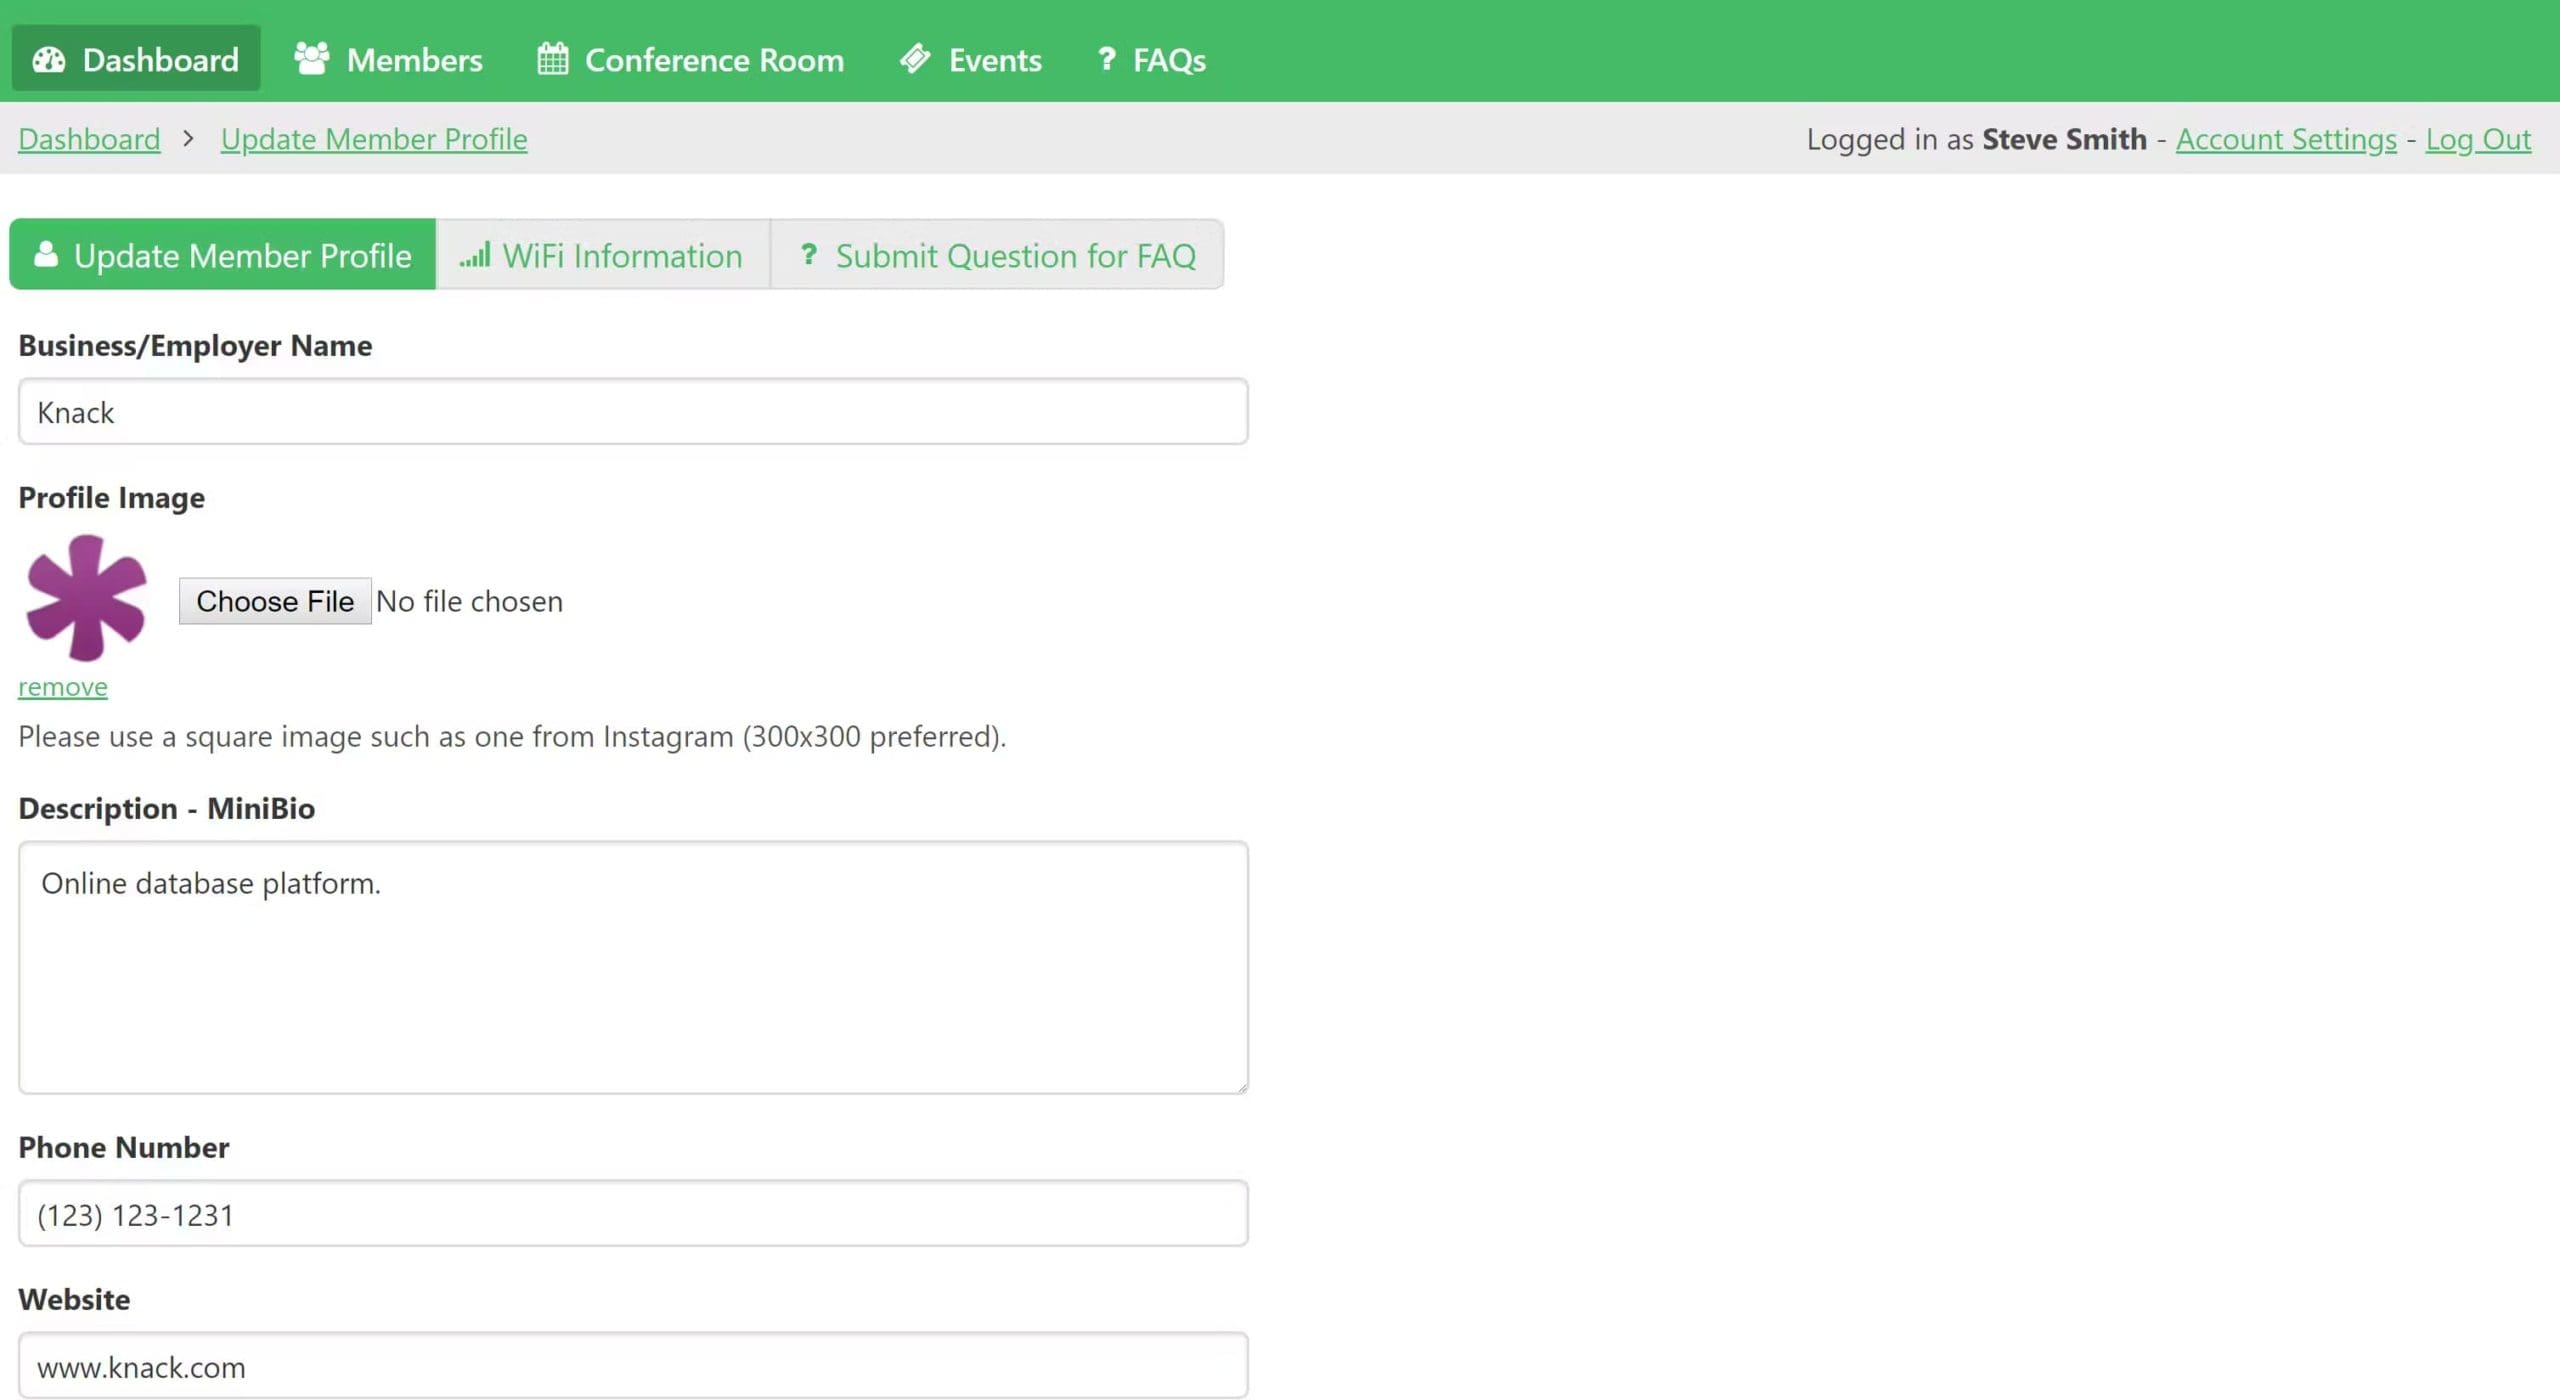Click the Phone Number input field
This screenshot has height=1400, width=2560.
click(x=632, y=1214)
